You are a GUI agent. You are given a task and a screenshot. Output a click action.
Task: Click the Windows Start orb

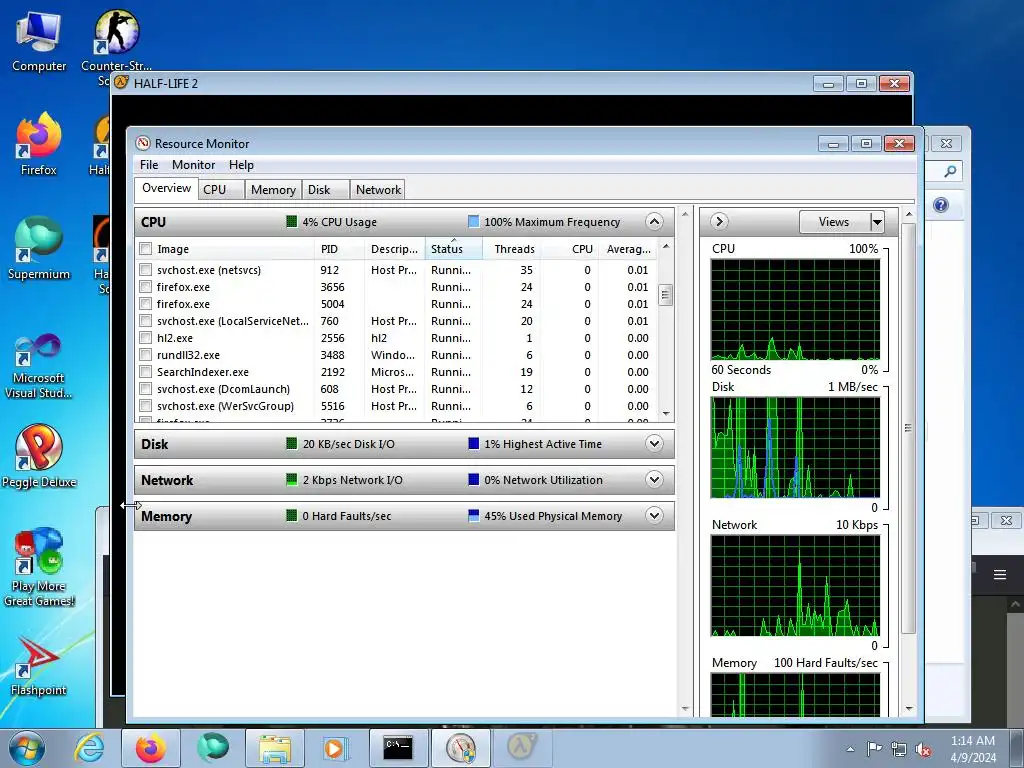(26, 748)
